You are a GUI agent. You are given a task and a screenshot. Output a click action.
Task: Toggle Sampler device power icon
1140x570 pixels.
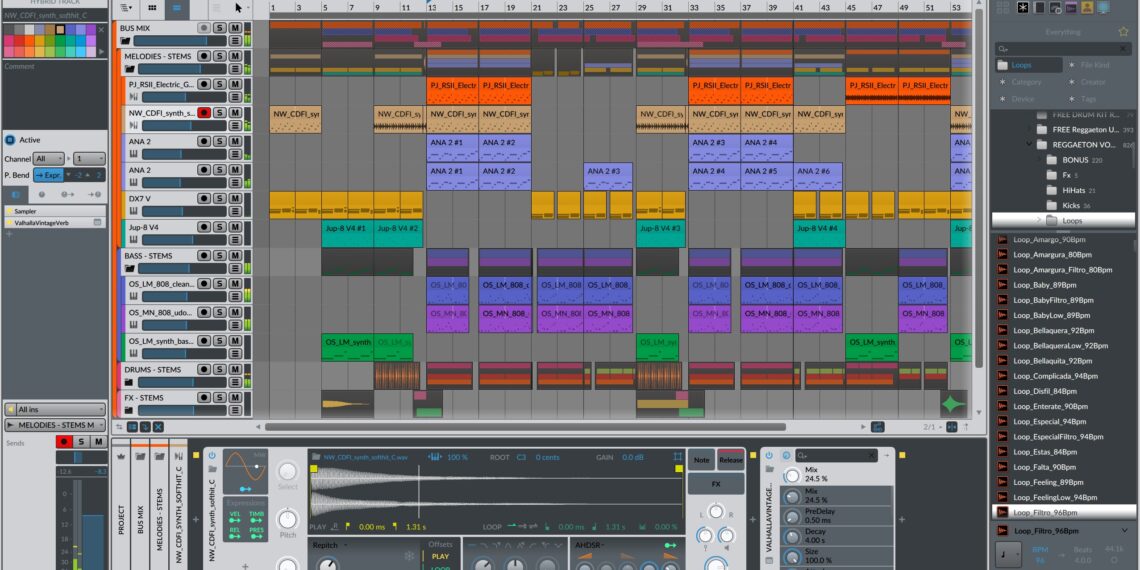211,455
